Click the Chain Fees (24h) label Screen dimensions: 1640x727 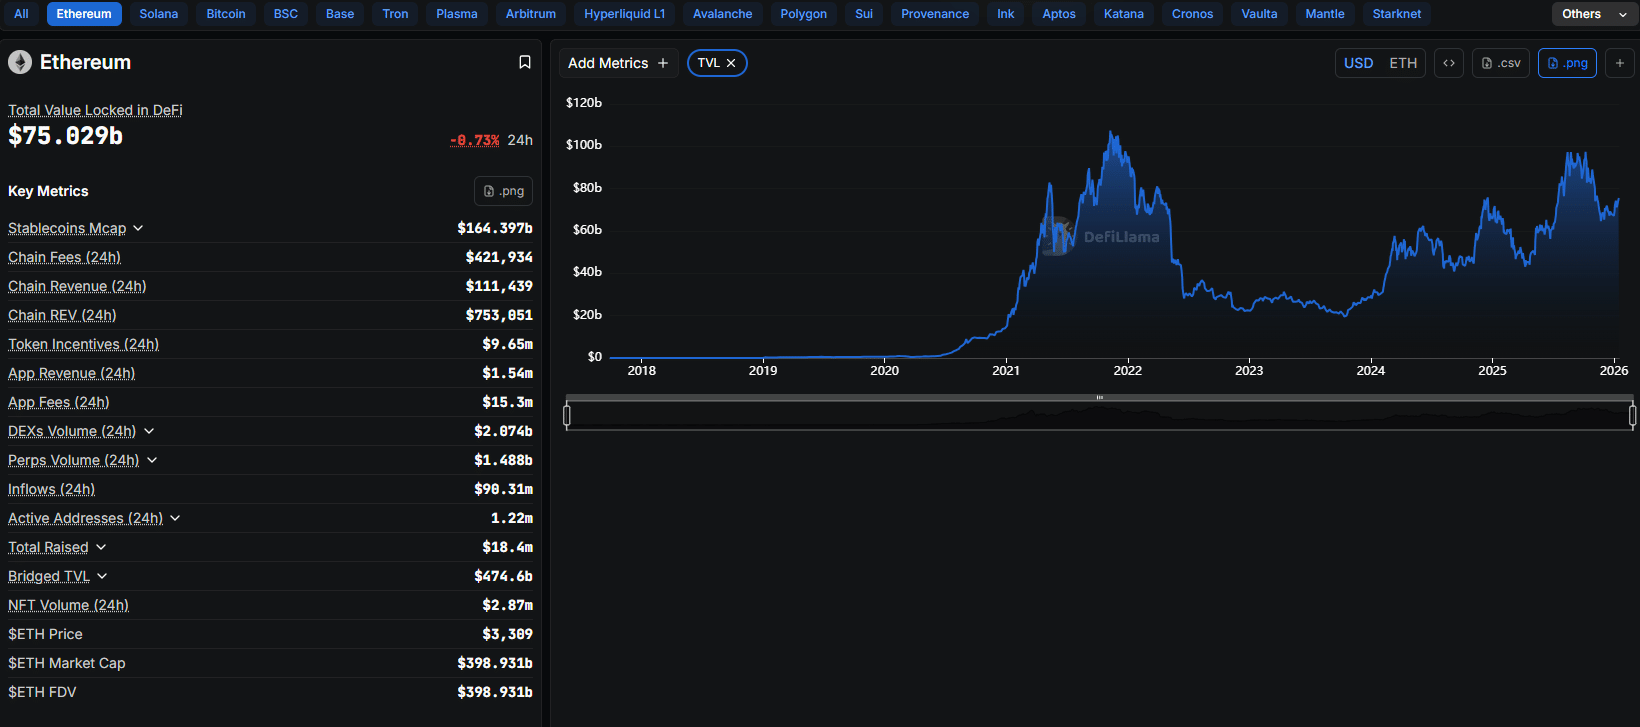point(64,257)
